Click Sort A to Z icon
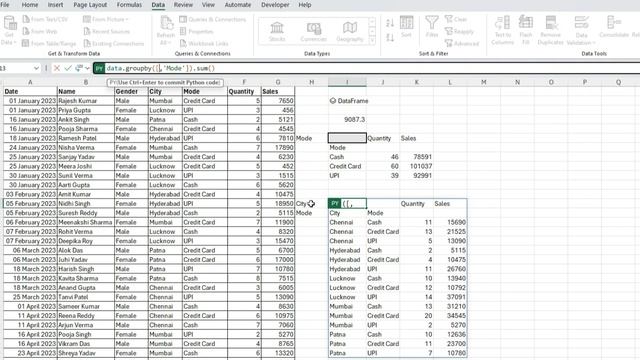Viewport: 640px width, 360px height. [x=390, y=23]
